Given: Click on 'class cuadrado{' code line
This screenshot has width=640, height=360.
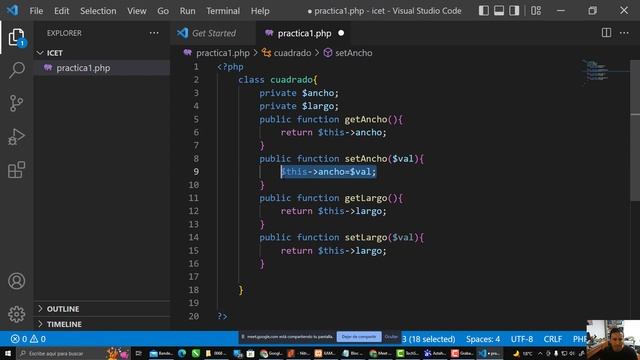Looking at the screenshot, I should tap(278, 80).
